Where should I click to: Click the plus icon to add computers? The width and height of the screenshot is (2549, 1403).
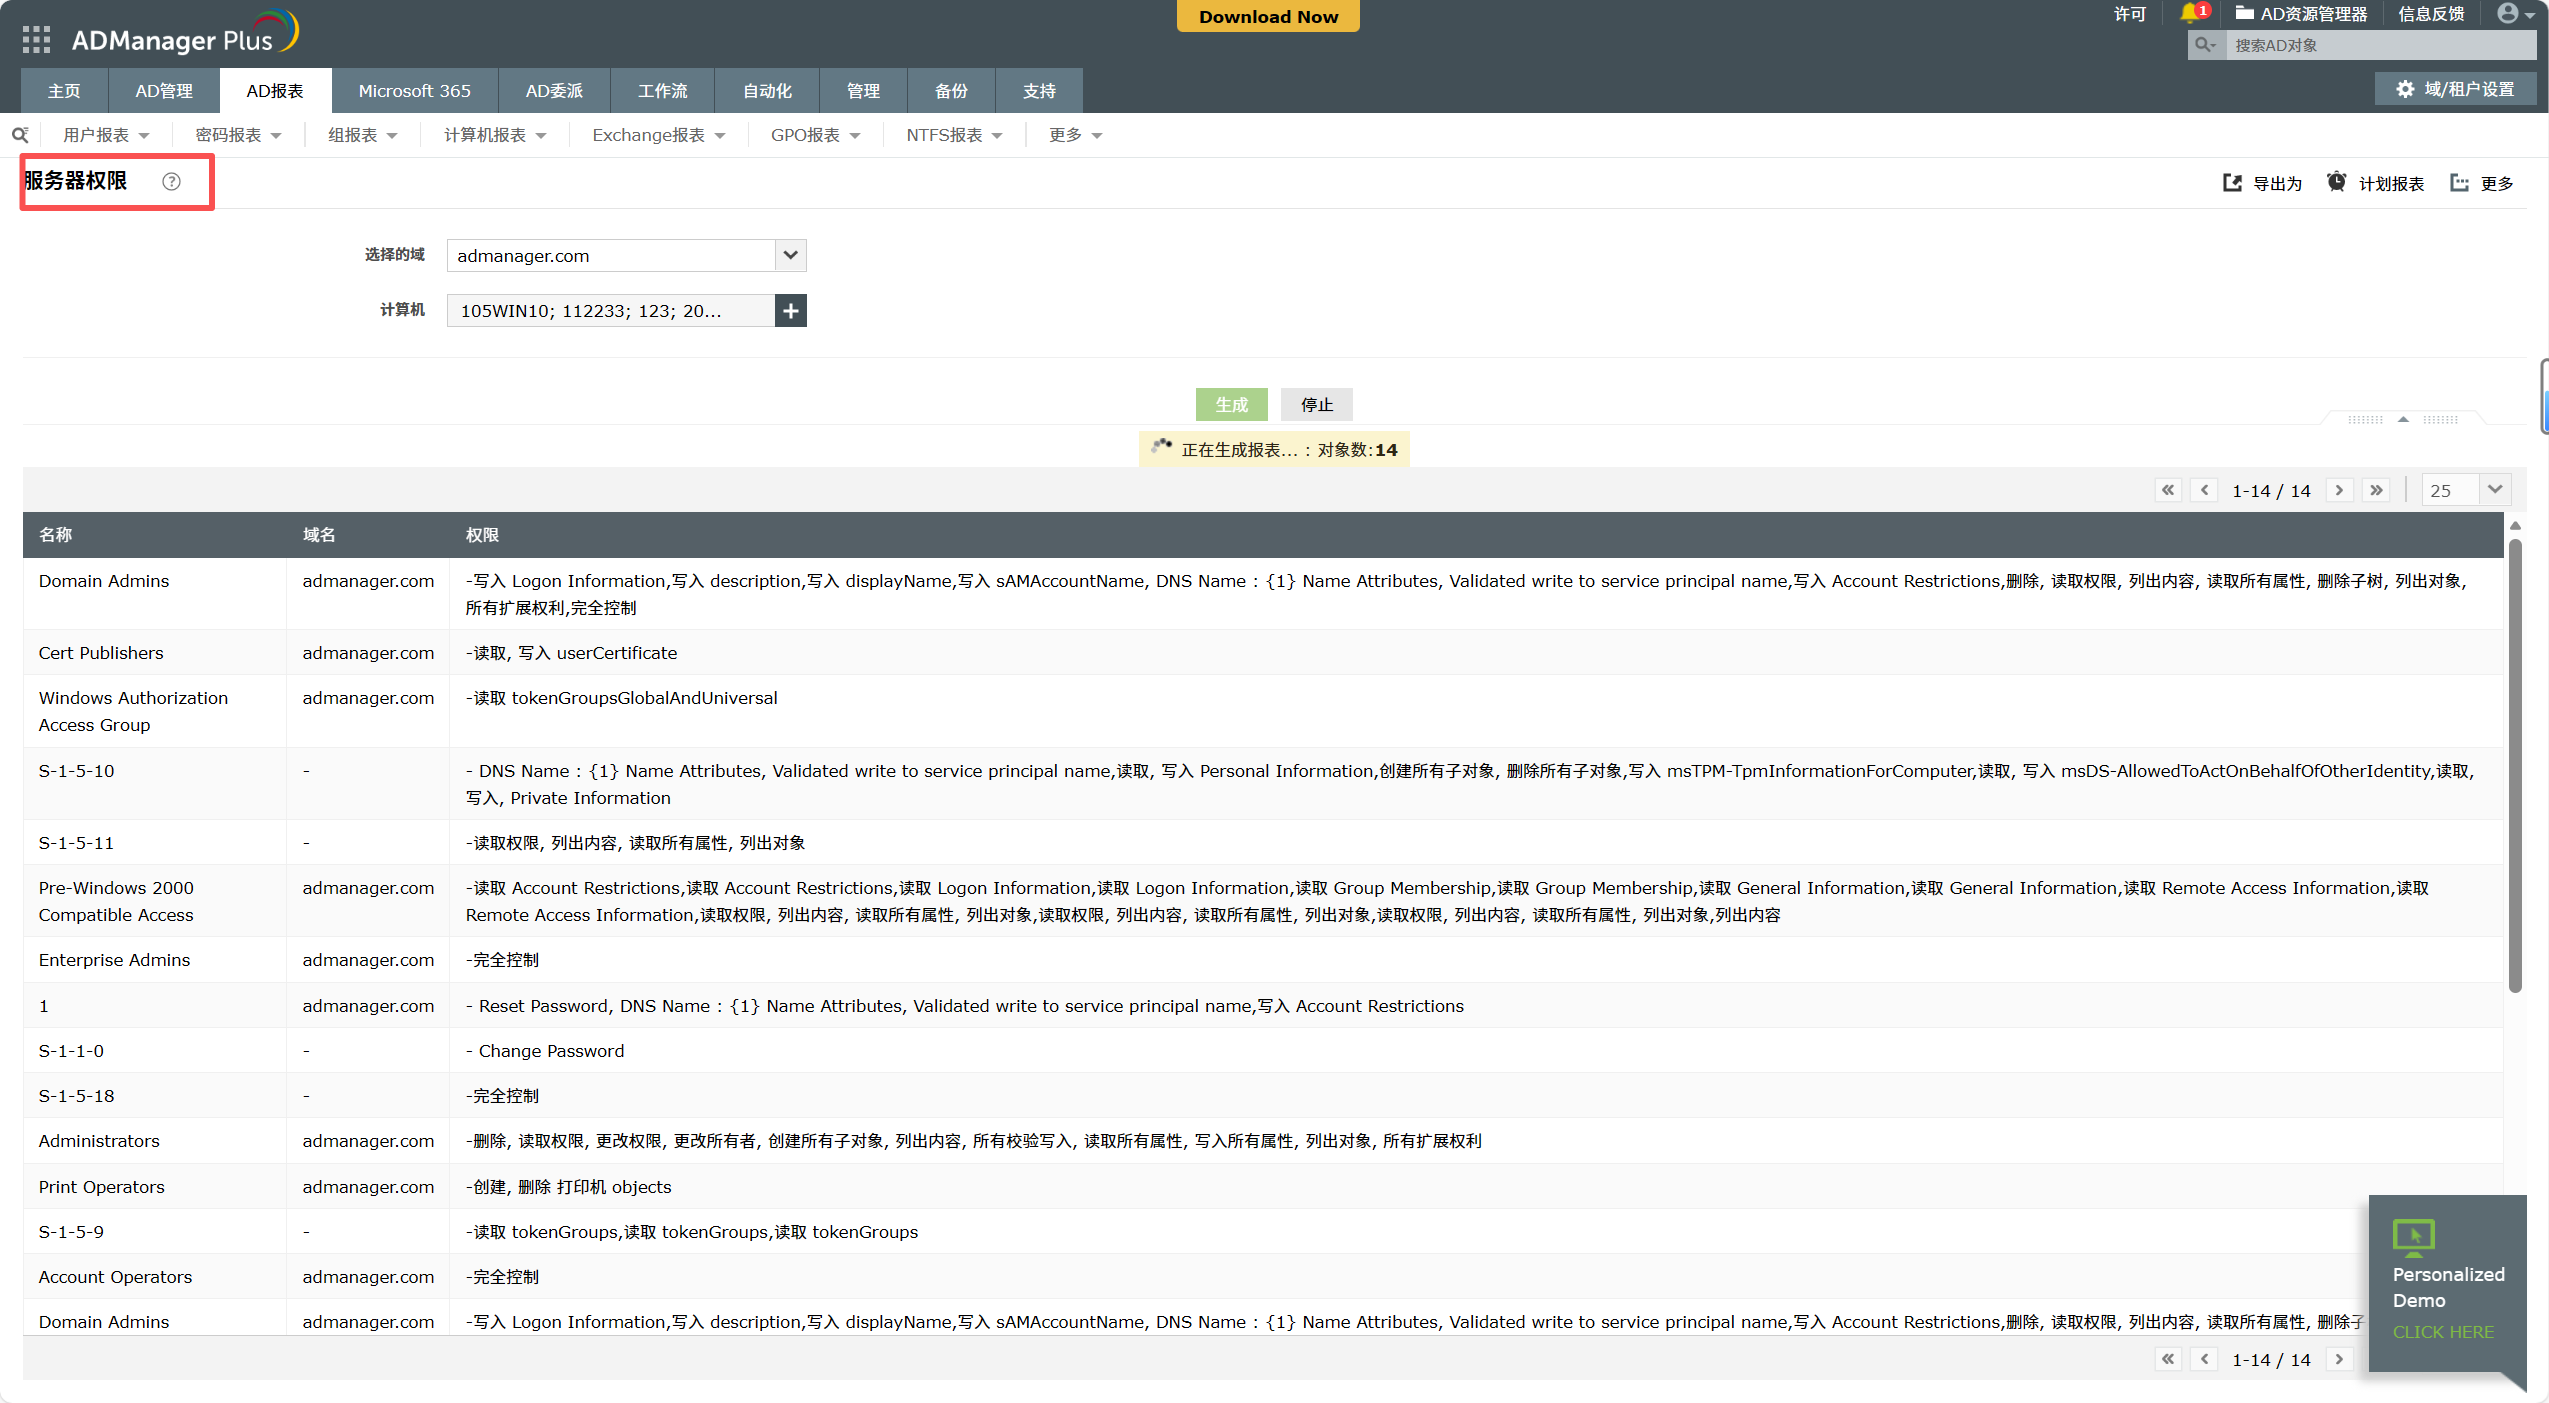(x=790, y=311)
